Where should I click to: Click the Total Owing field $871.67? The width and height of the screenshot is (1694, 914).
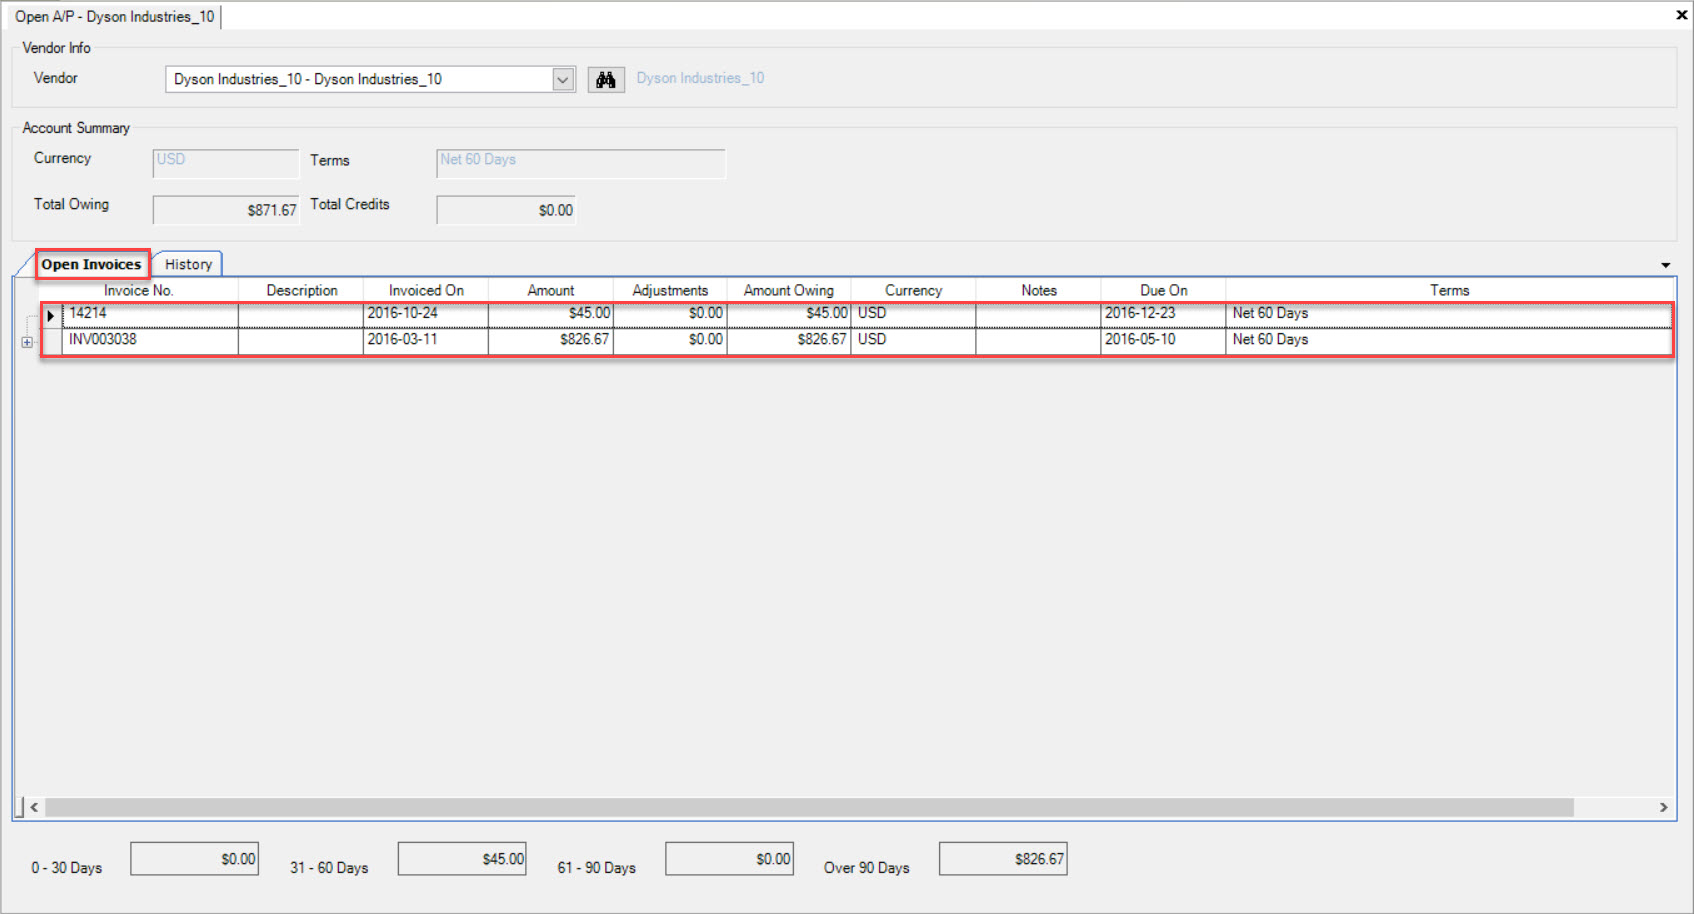coord(226,210)
